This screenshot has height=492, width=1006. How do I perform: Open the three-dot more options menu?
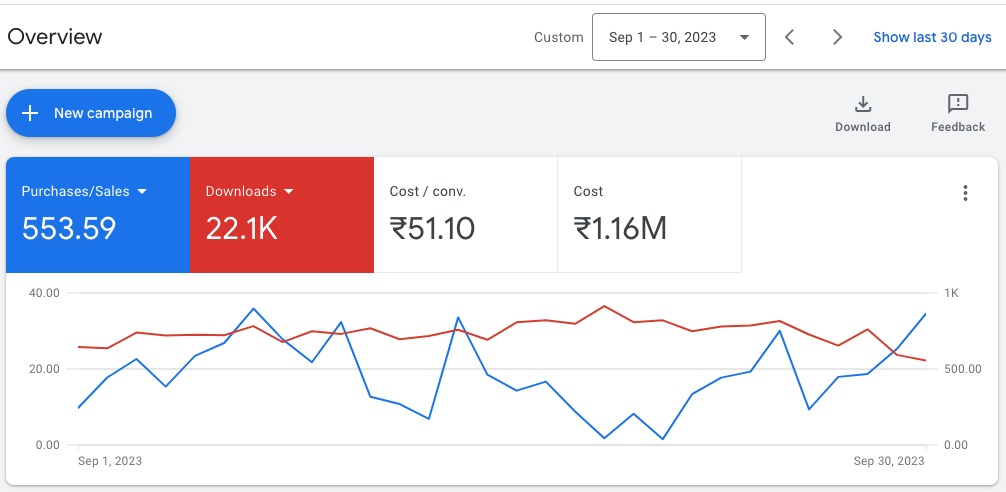965,194
